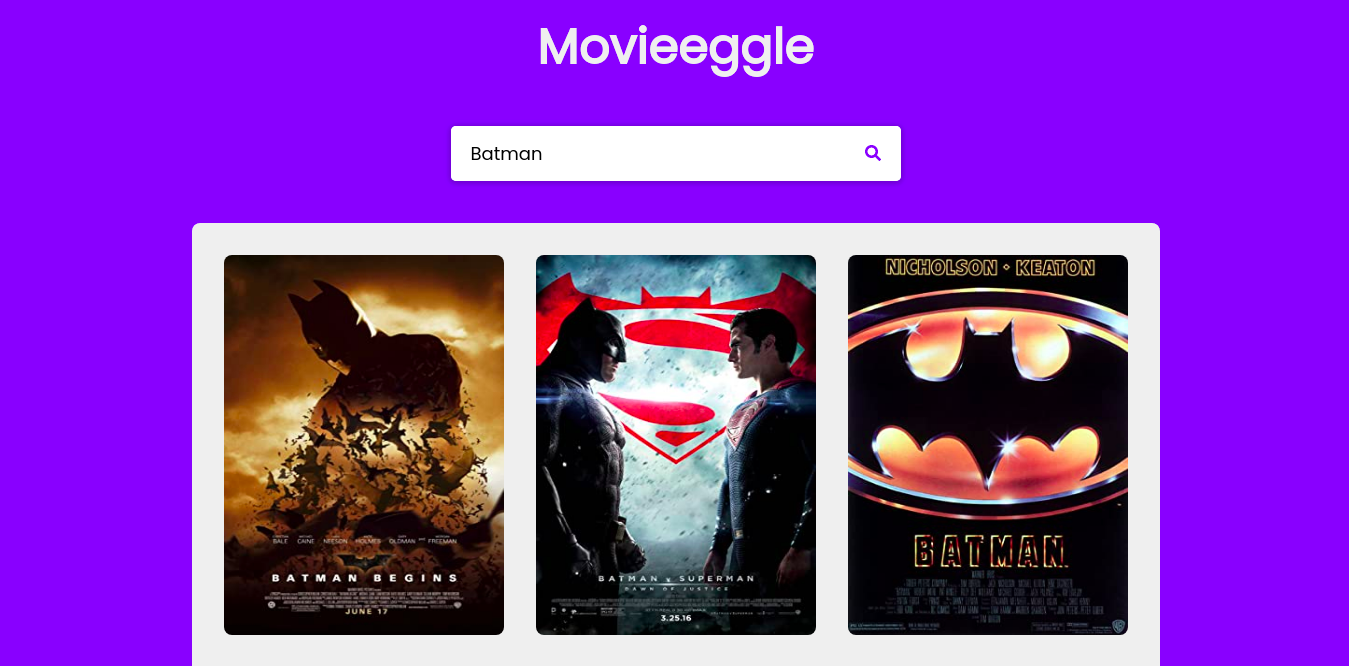Click the "JUNE 17" release date text

[364, 611]
